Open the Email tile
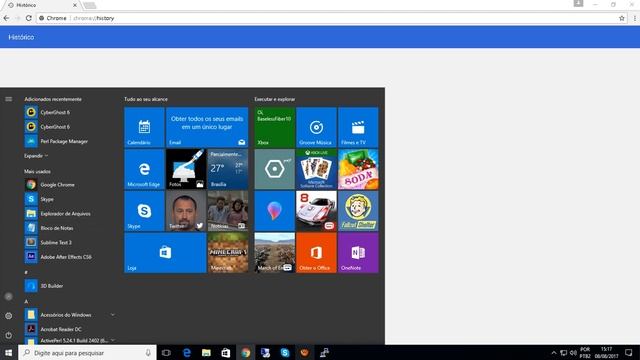Viewport: 640px width, 360px height. pos(207,127)
